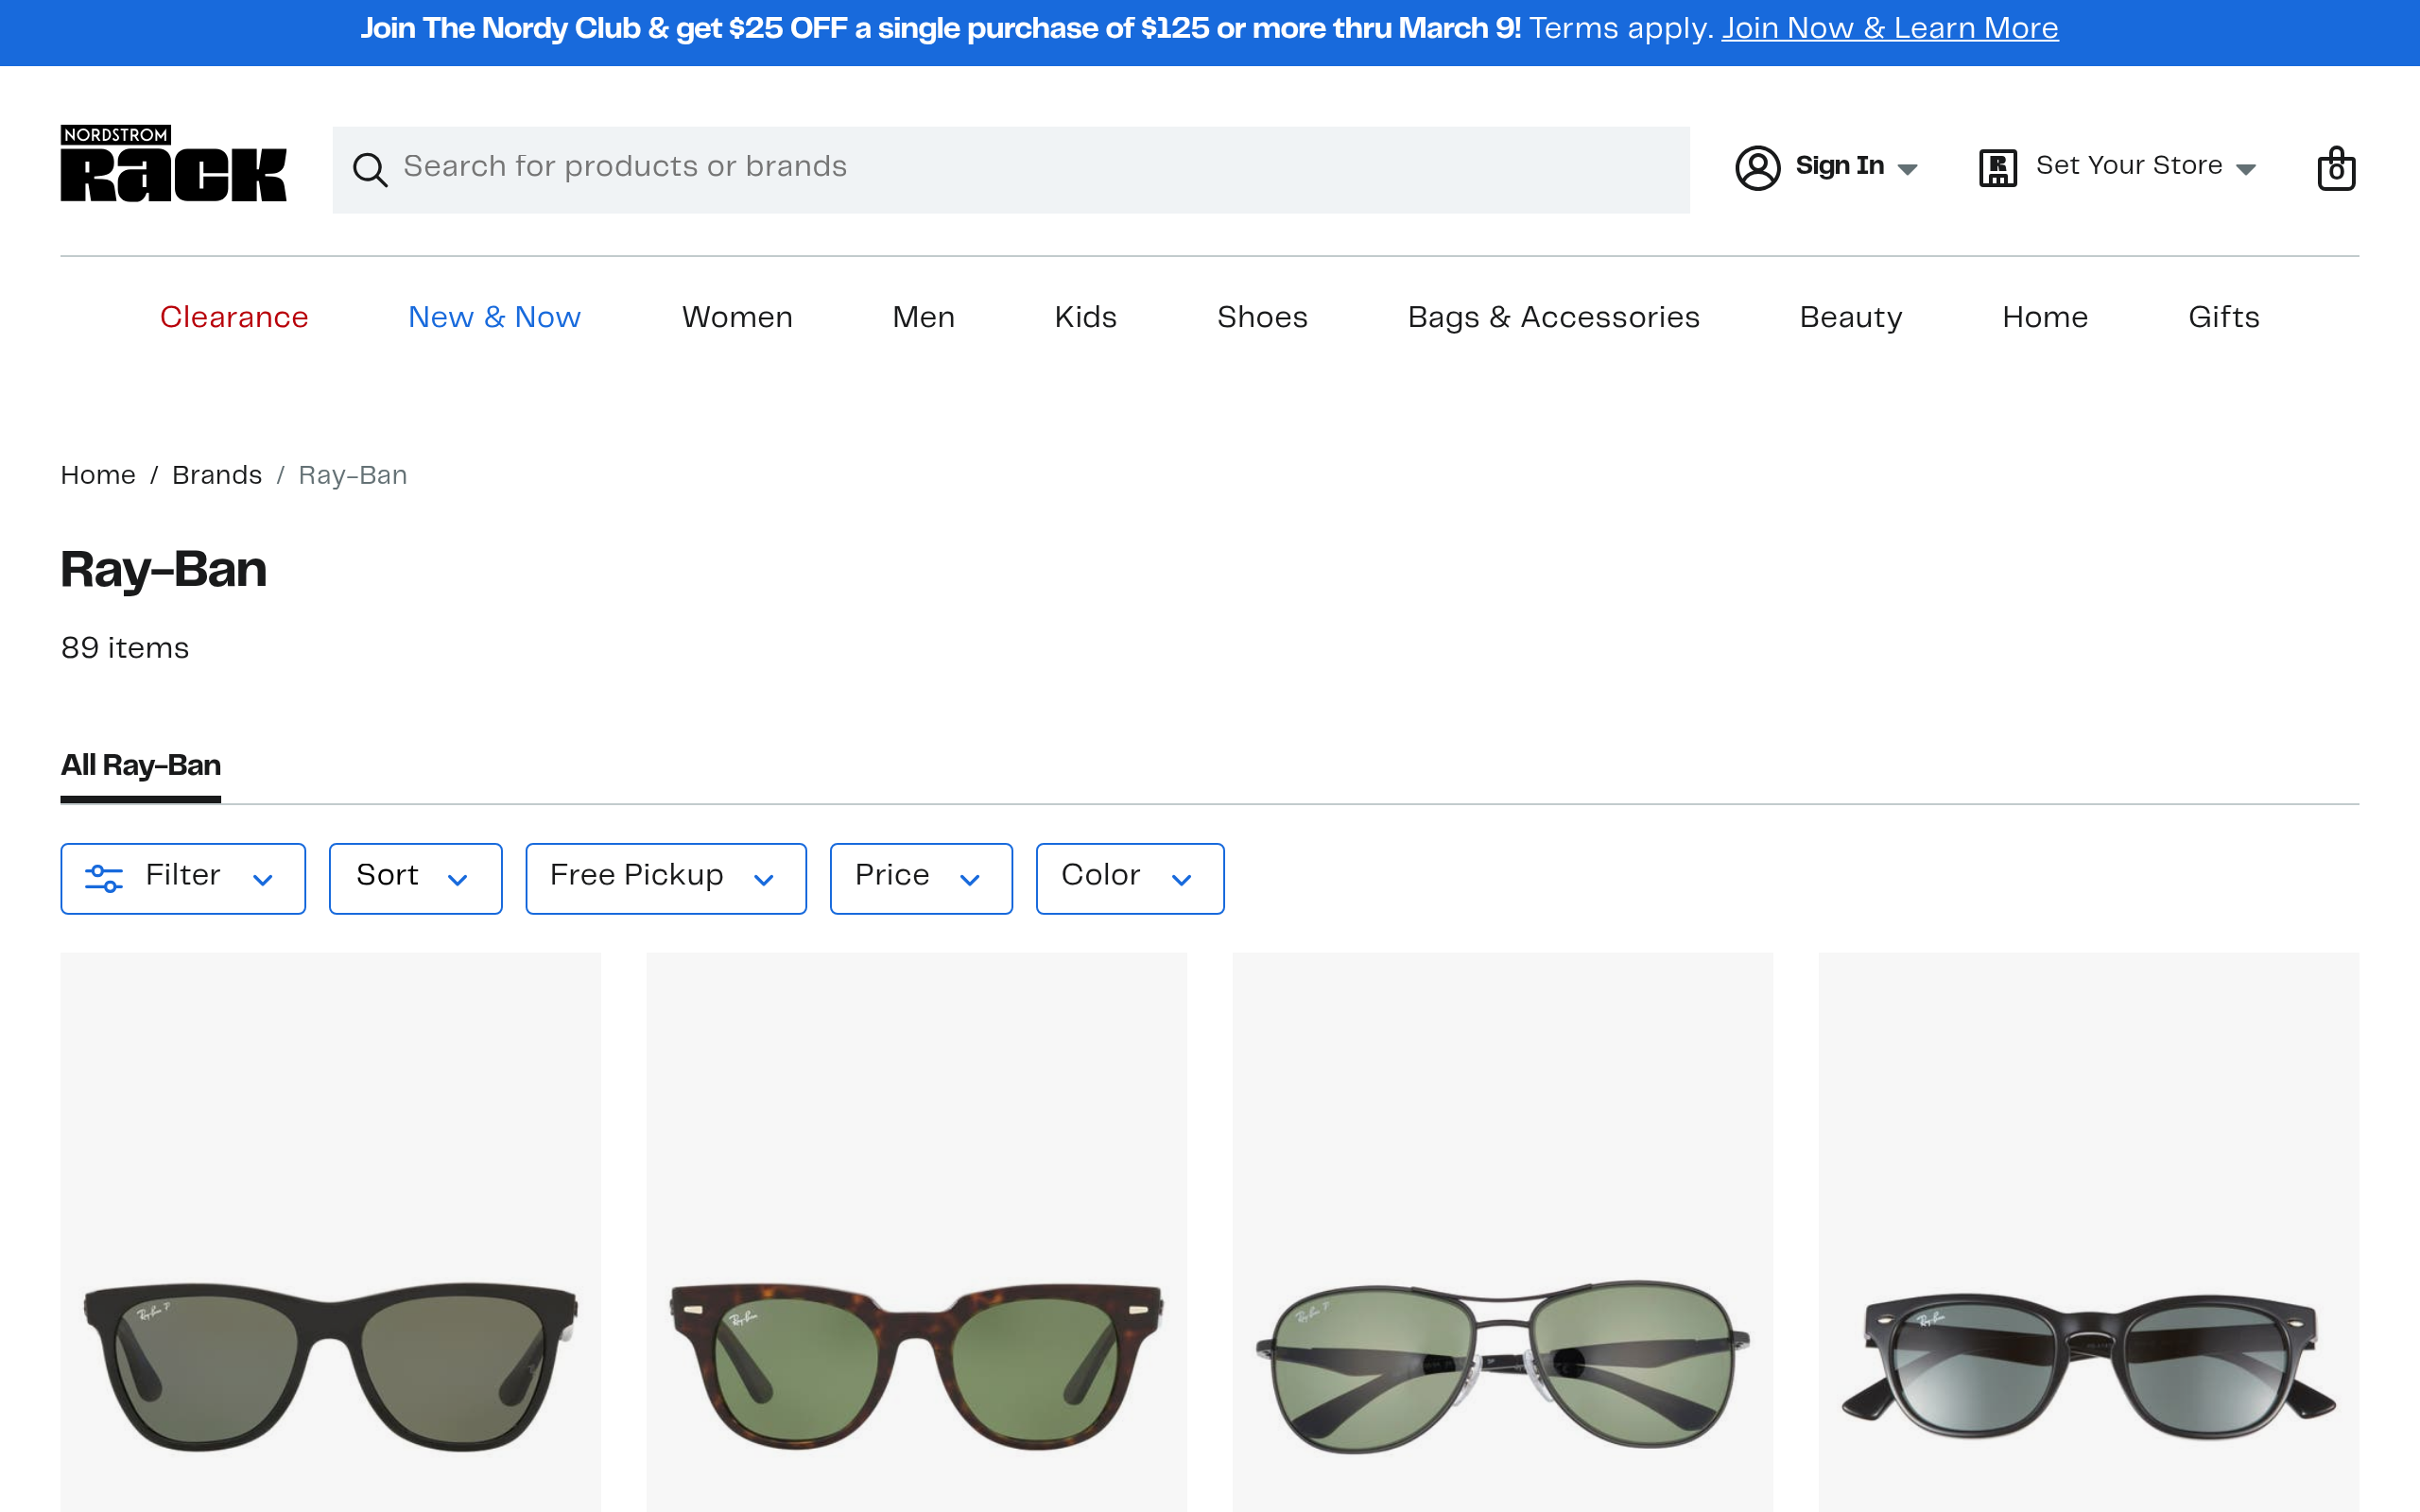The height and width of the screenshot is (1512, 2420).
Task: Open the Clearance menu
Action: tap(234, 317)
